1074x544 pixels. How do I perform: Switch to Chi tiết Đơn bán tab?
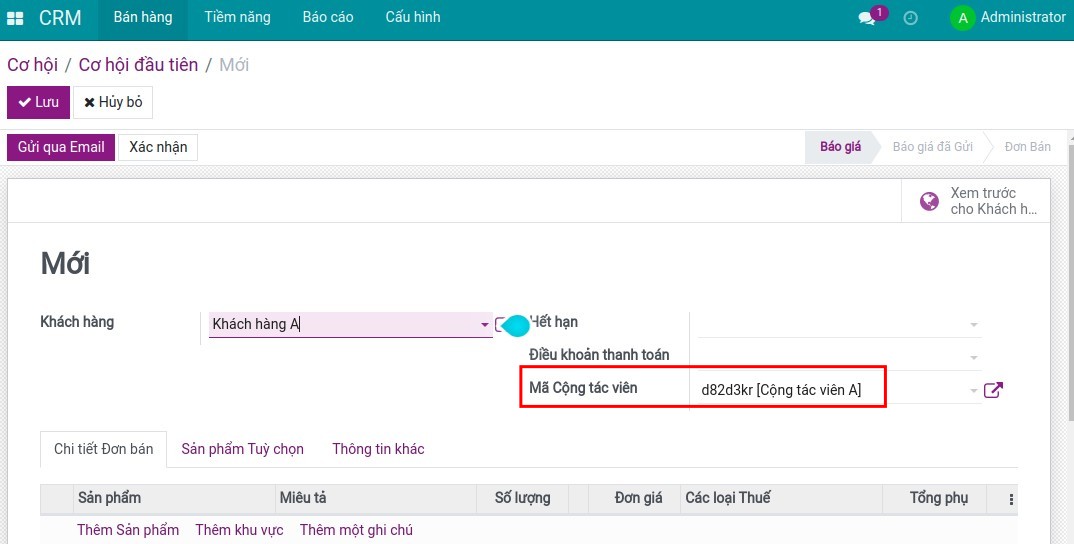[103, 449]
